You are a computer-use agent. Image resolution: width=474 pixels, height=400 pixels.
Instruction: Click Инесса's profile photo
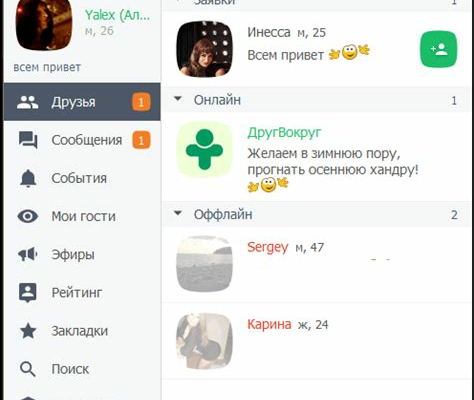pyautogui.click(x=204, y=49)
